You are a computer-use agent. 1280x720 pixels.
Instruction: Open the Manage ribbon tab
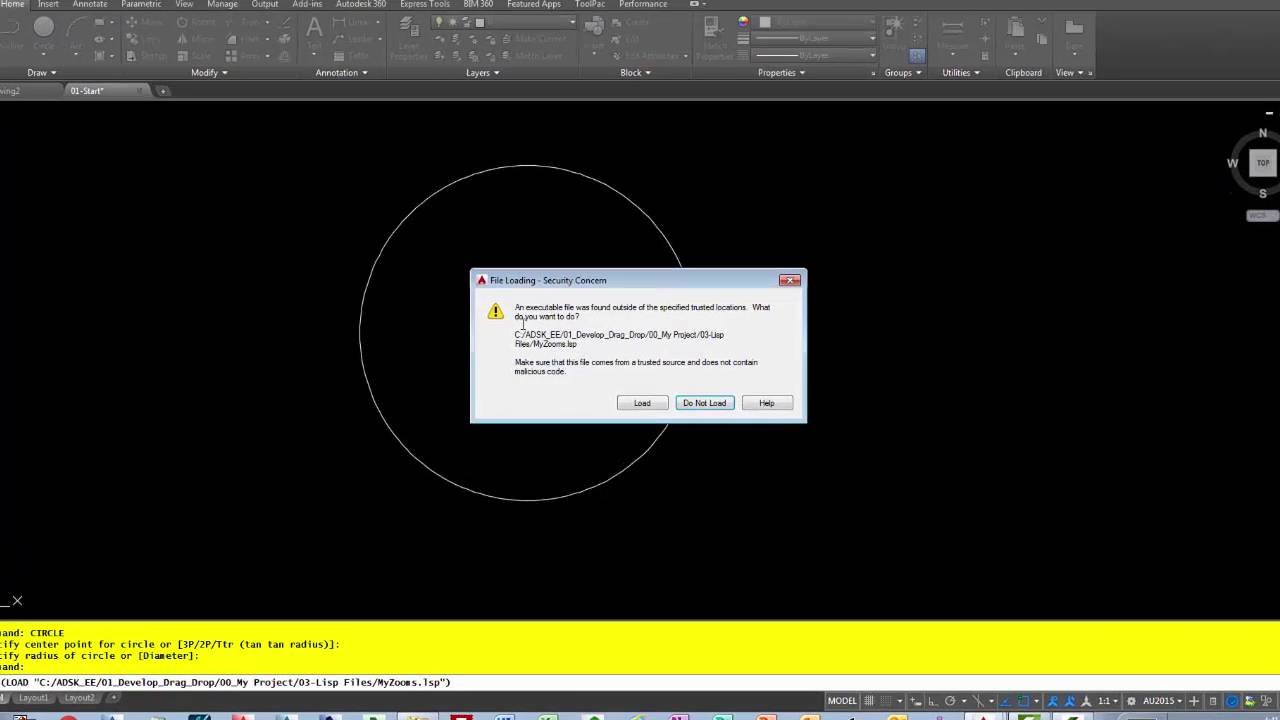coord(223,4)
